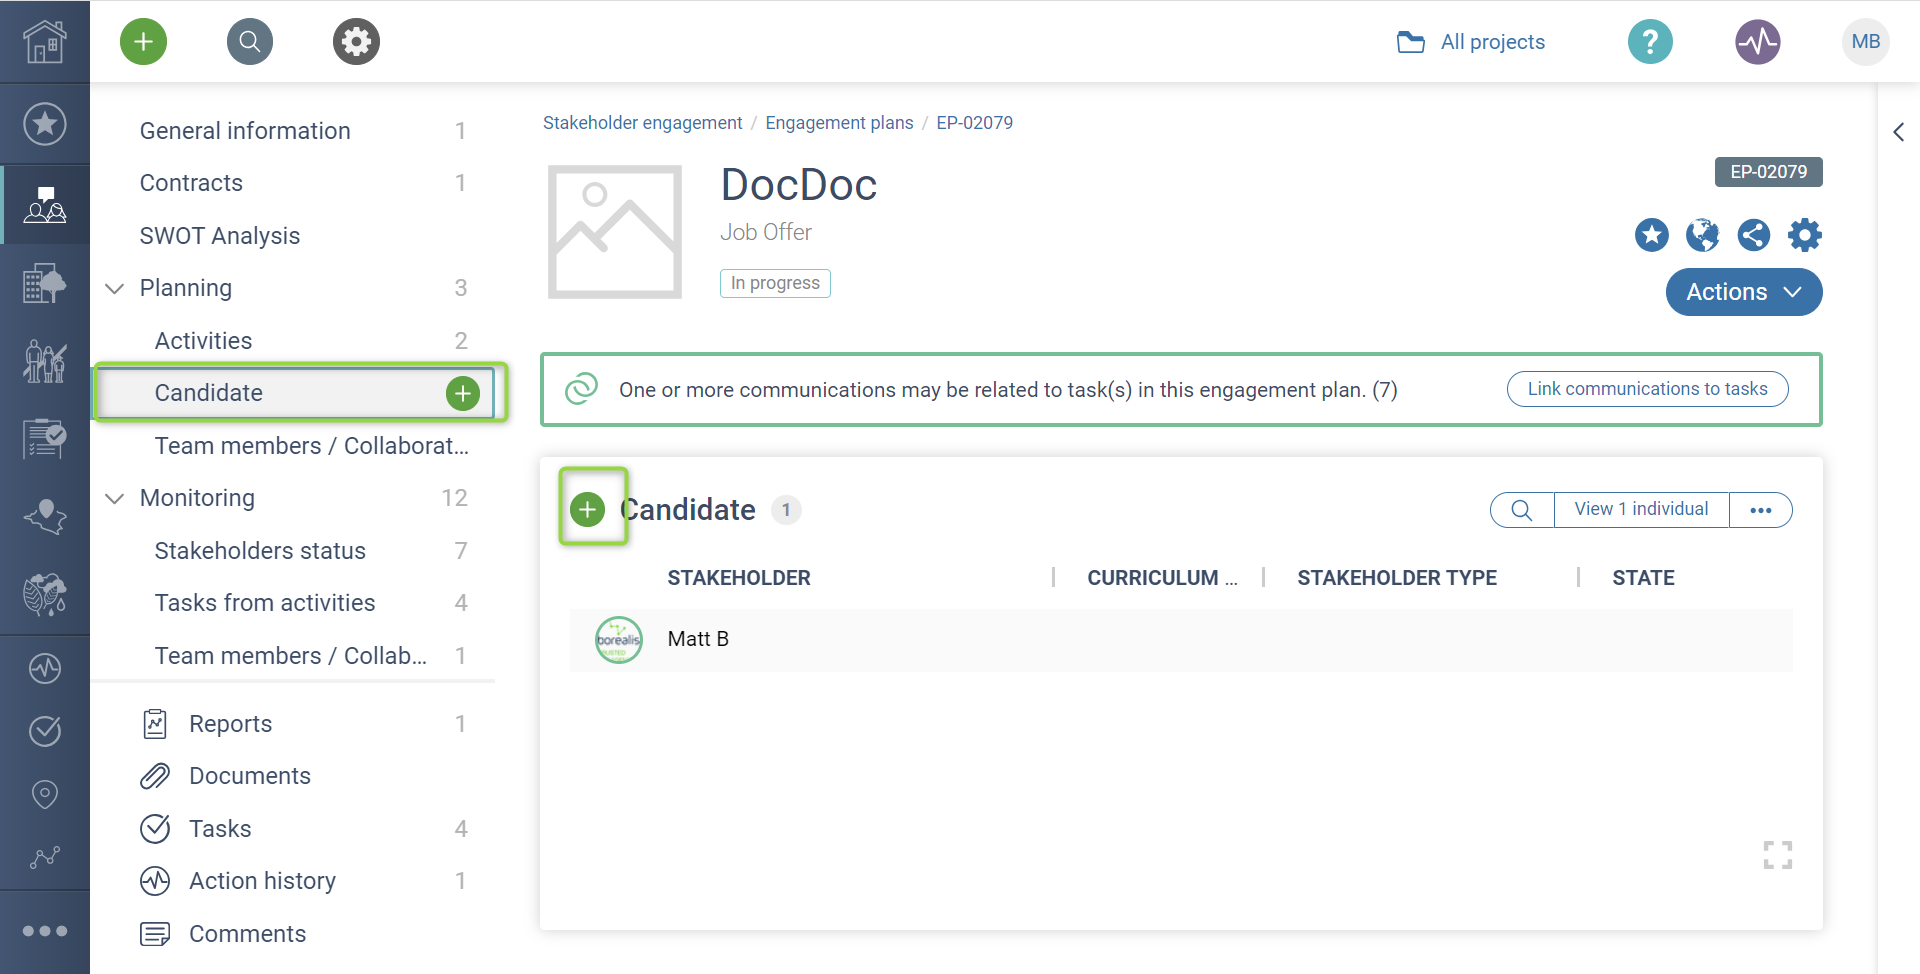The height and width of the screenshot is (974, 1920).
Task: Open the Engagement plans breadcrumb link
Action: click(839, 122)
